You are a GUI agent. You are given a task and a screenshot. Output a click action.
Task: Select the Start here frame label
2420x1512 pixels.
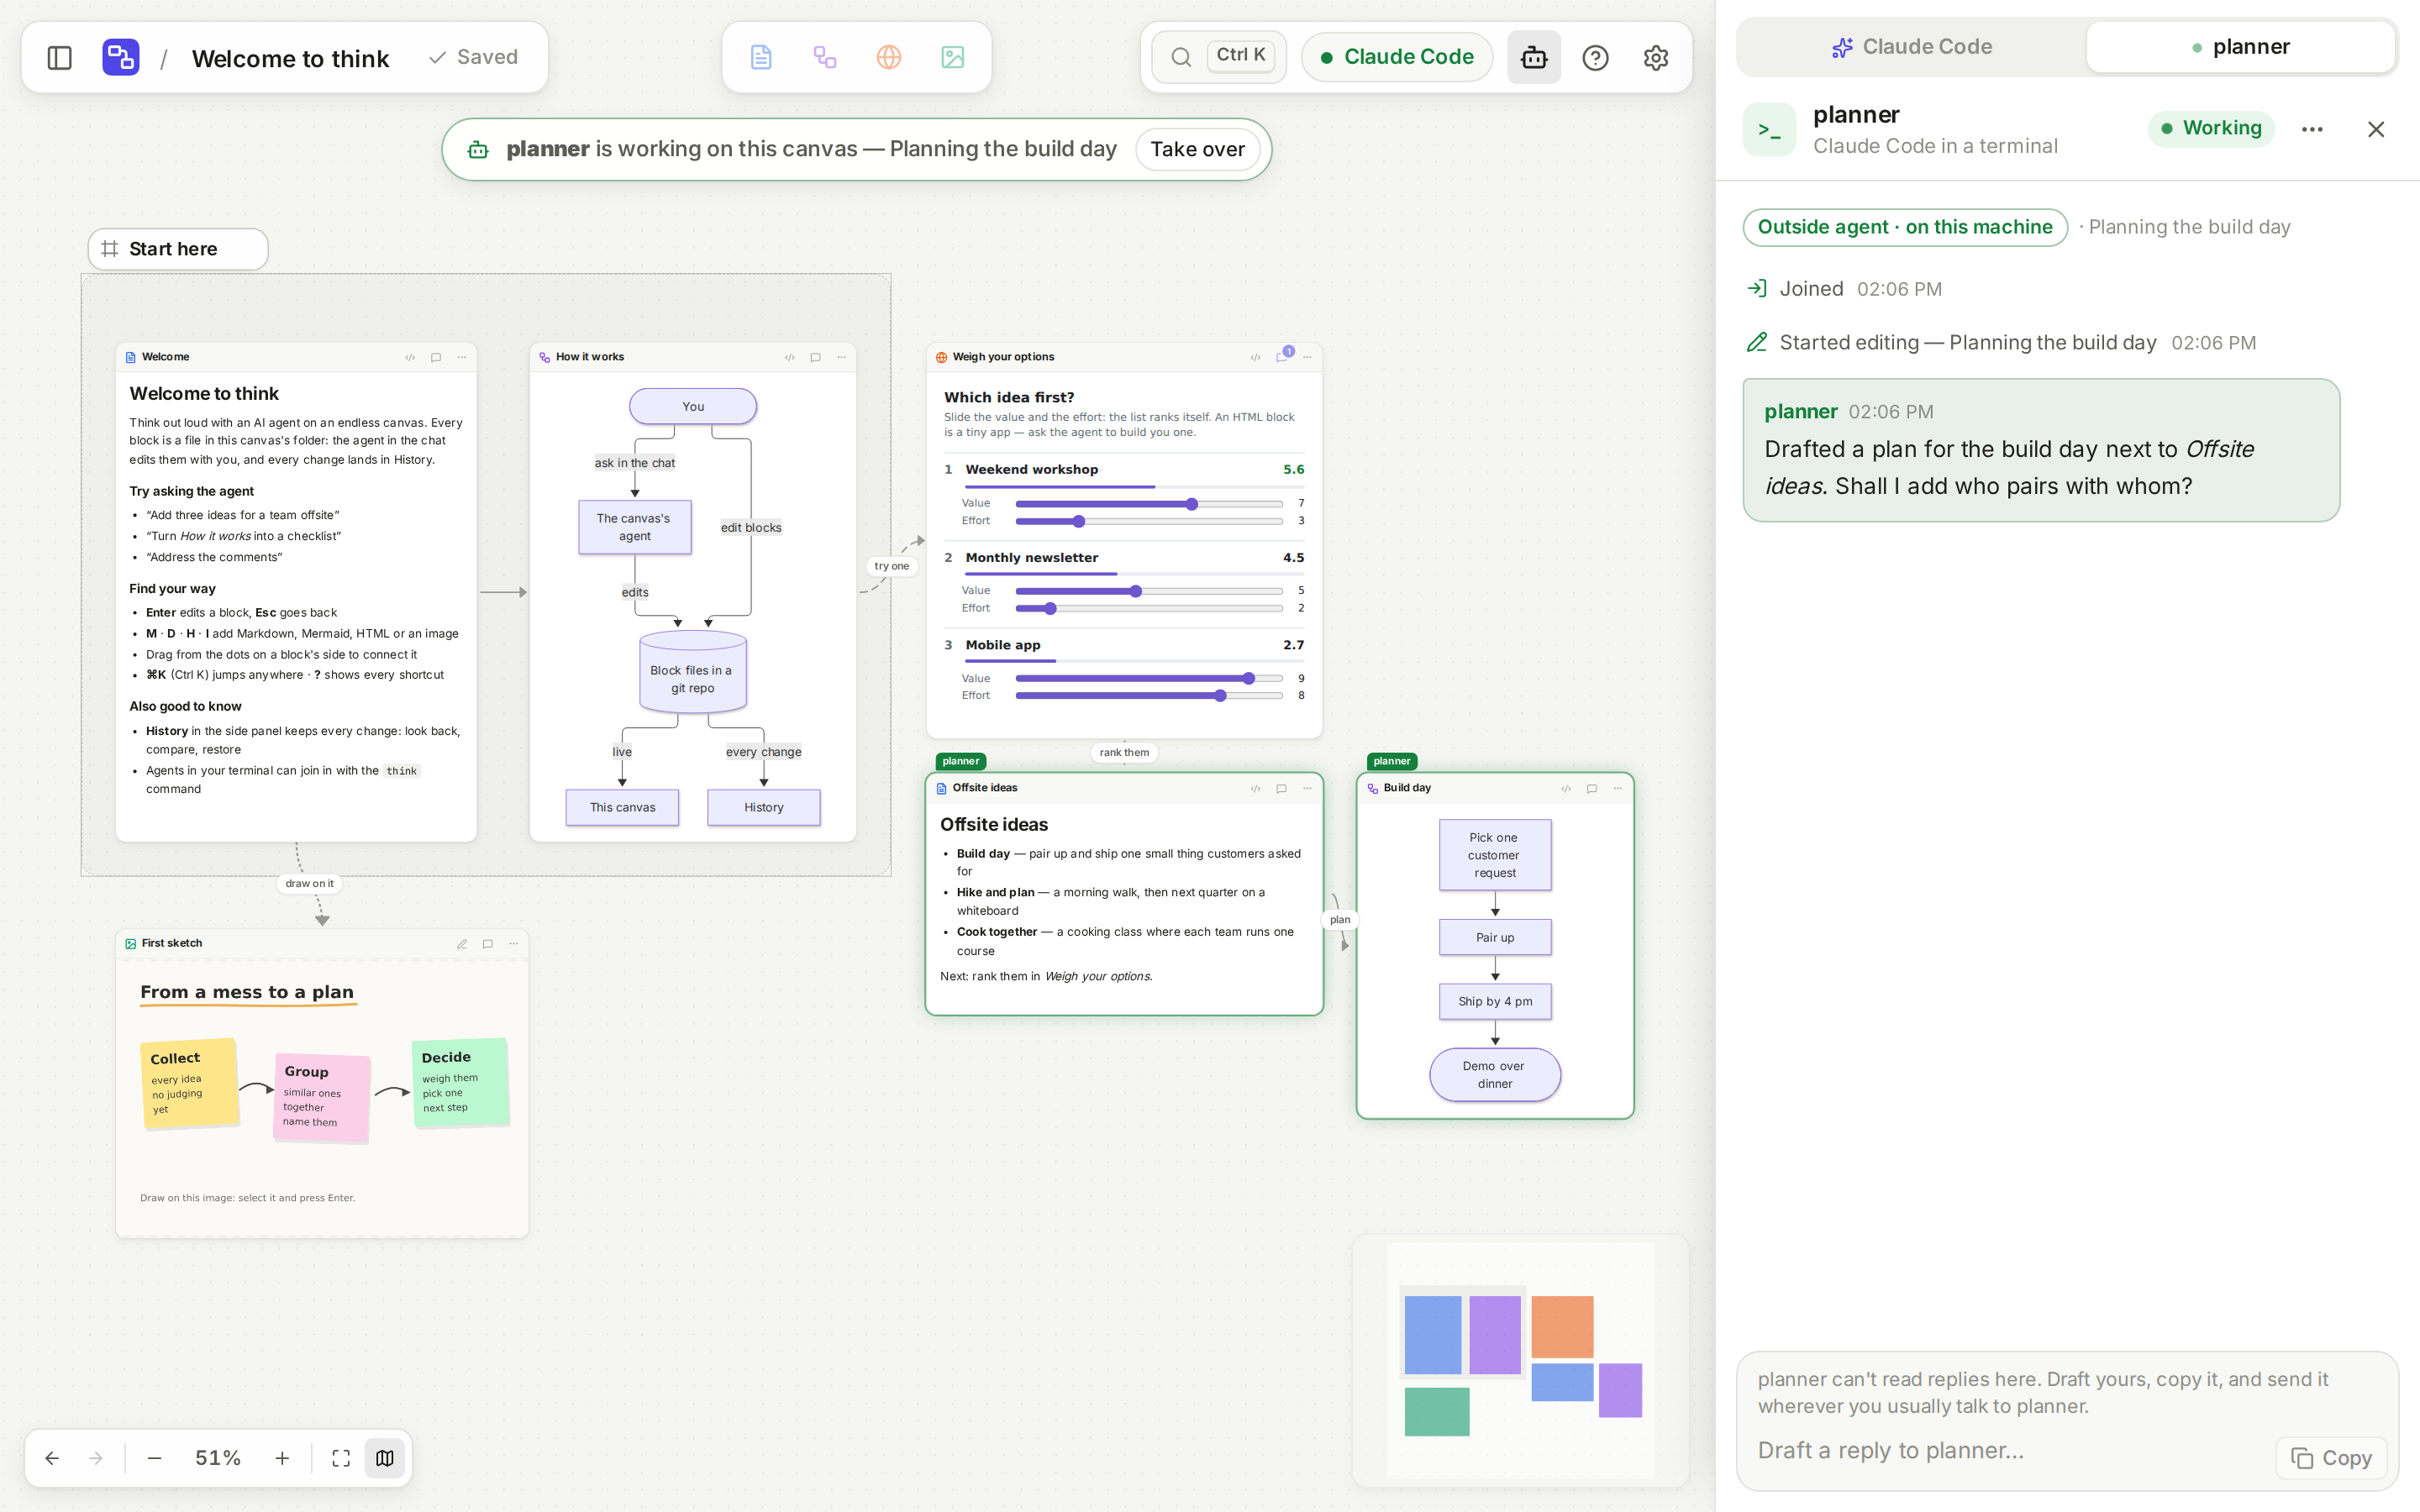pos(178,249)
